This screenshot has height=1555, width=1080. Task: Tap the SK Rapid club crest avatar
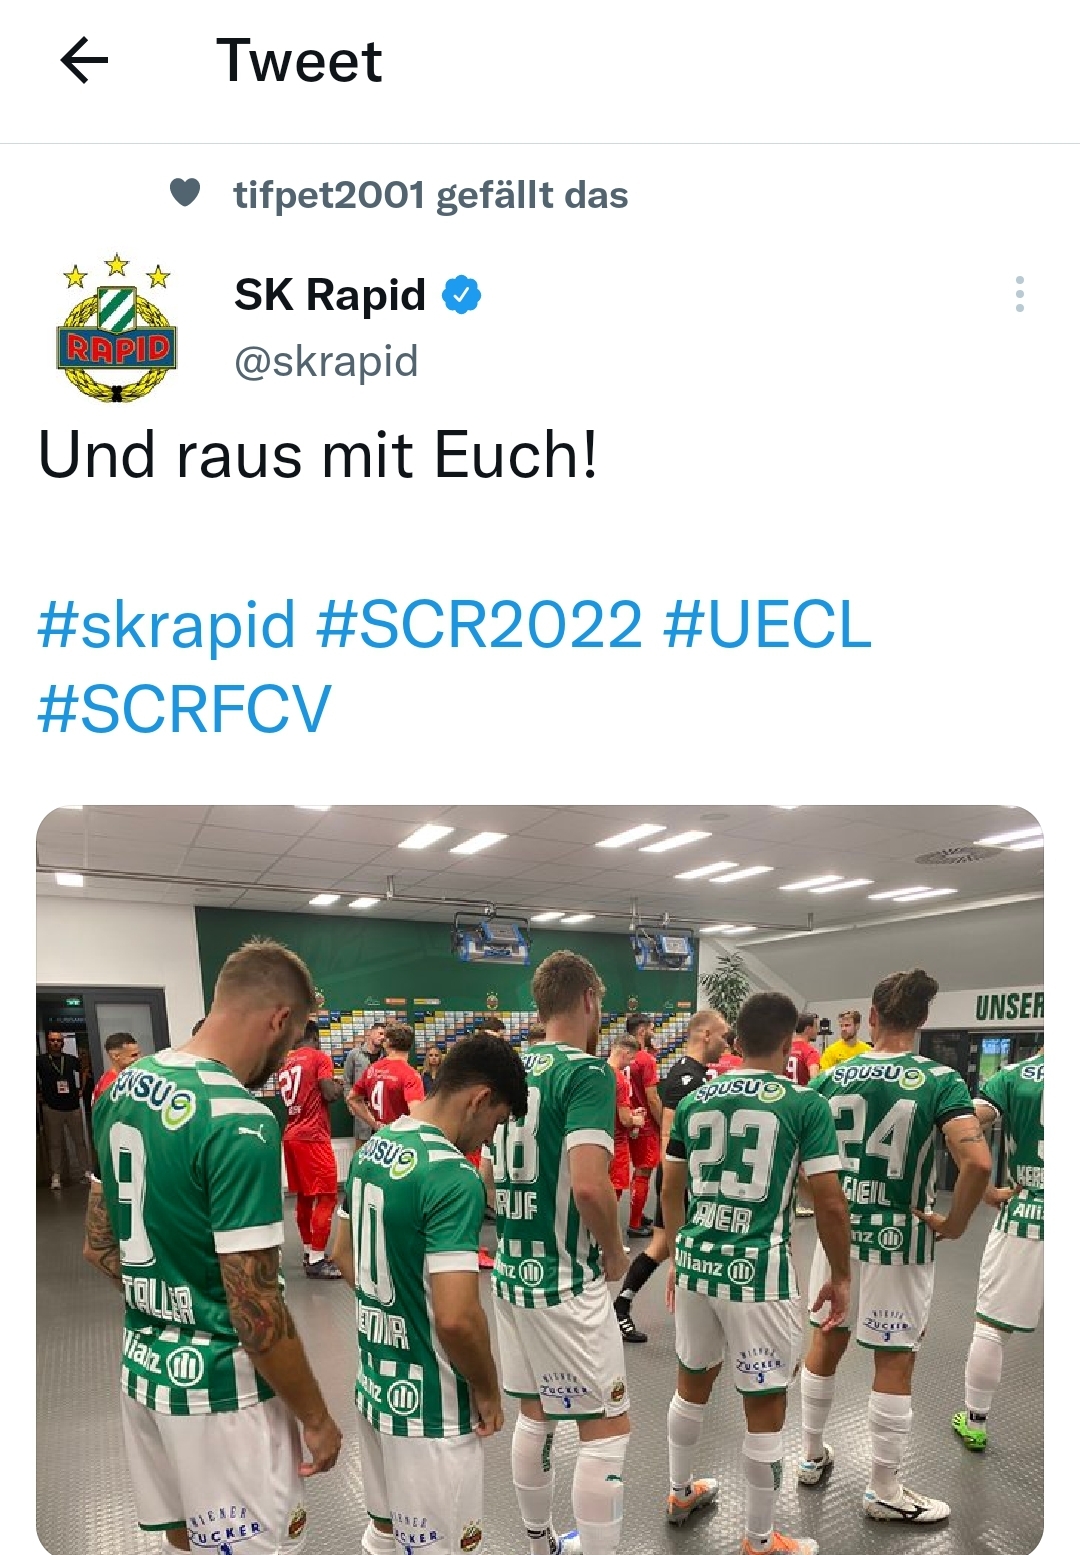(117, 328)
